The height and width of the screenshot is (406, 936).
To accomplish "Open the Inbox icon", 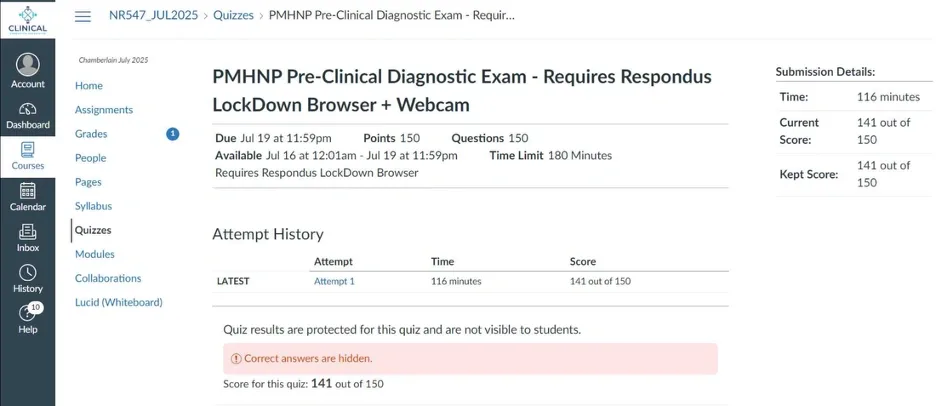I will point(27,232).
